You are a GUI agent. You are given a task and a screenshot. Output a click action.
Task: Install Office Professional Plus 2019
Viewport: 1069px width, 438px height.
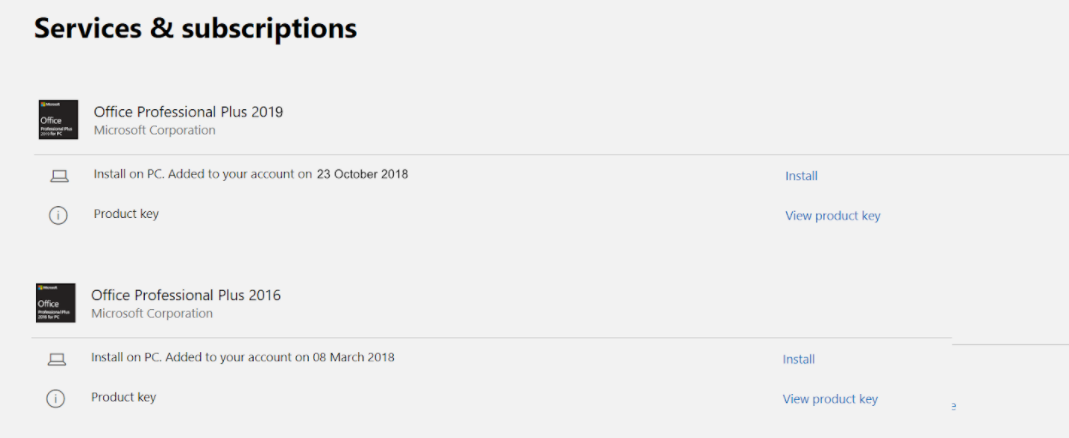801,176
